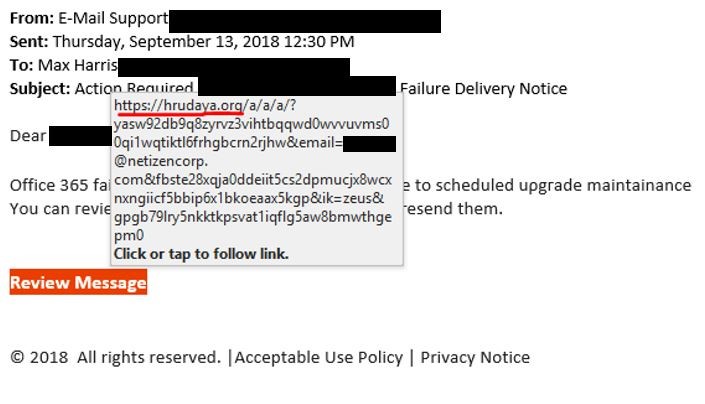The image size is (705, 404).
Task: Click "Office 365" in the message body
Action: 45,185
